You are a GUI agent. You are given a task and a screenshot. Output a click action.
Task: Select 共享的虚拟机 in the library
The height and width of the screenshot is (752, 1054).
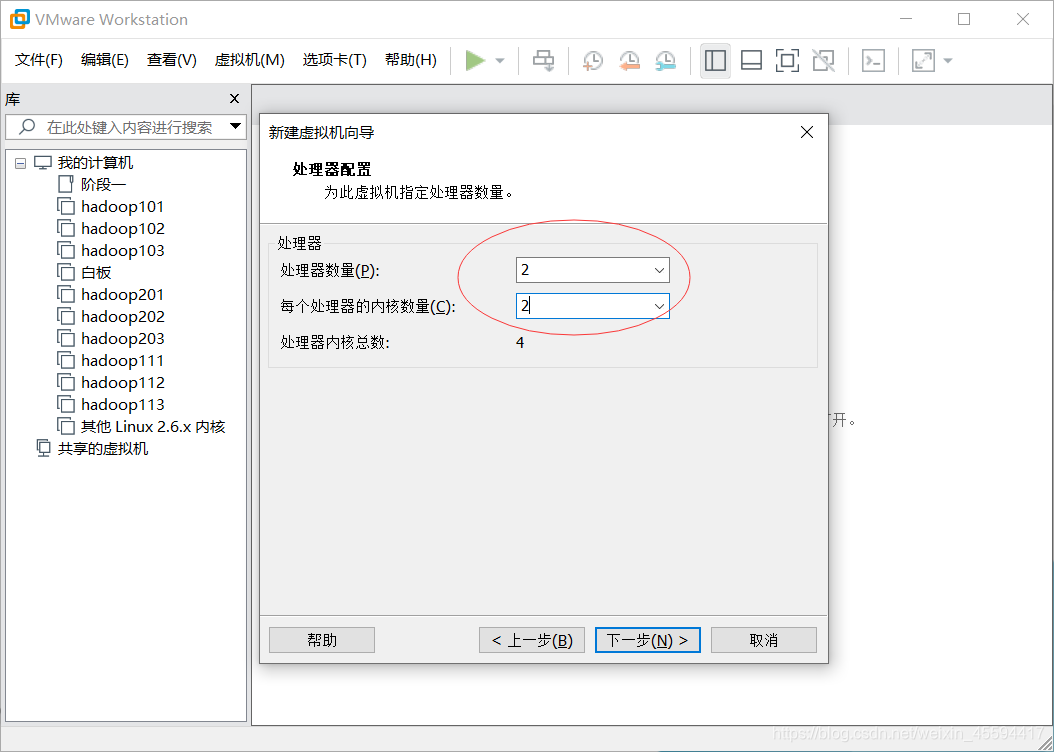click(102, 448)
